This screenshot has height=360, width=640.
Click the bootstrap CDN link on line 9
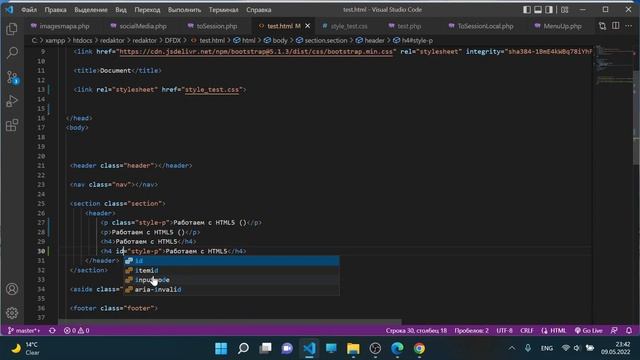(256, 52)
